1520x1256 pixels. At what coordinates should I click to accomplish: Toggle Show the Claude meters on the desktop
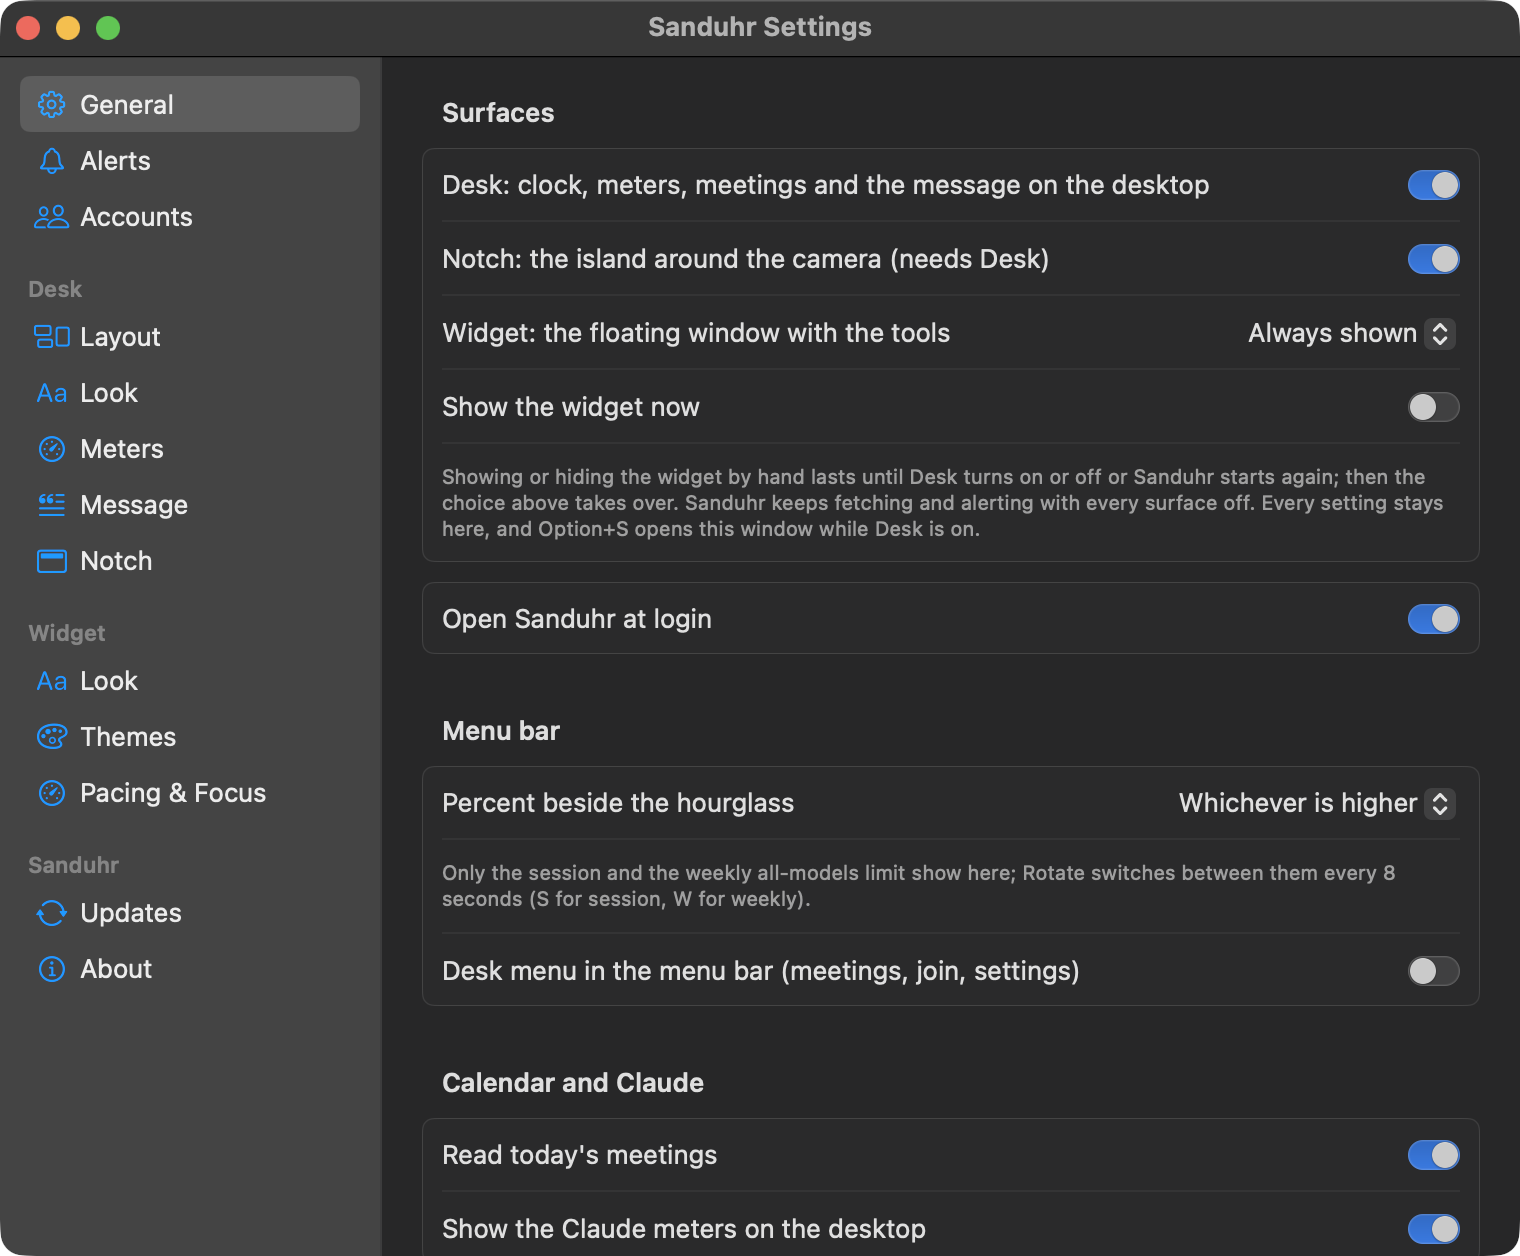(x=1434, y=1229)
